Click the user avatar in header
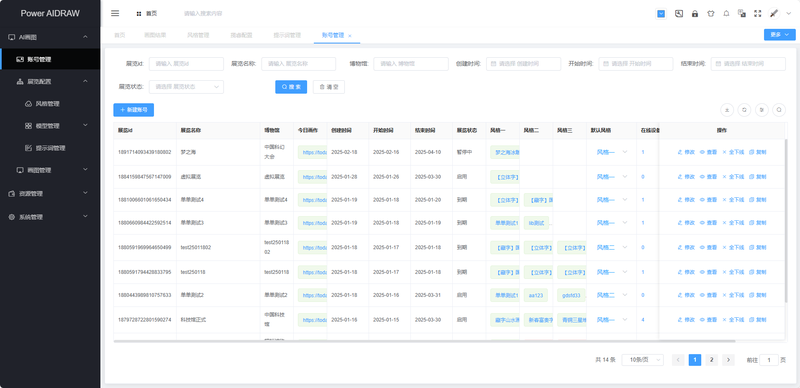This screenshot has width=800, height=388. [773, 14]
